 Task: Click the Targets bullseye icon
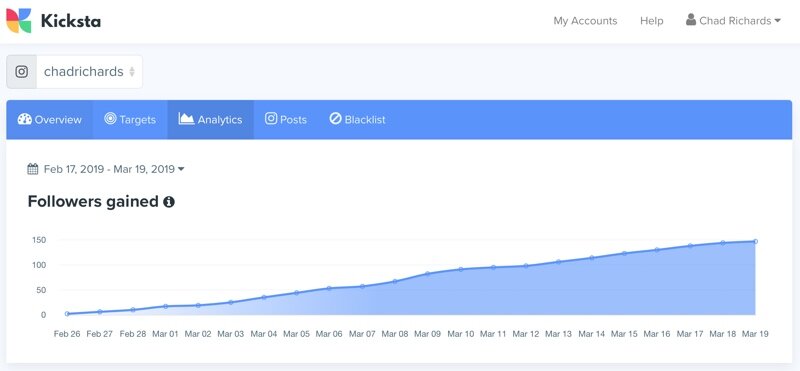(x=110, y=118)
